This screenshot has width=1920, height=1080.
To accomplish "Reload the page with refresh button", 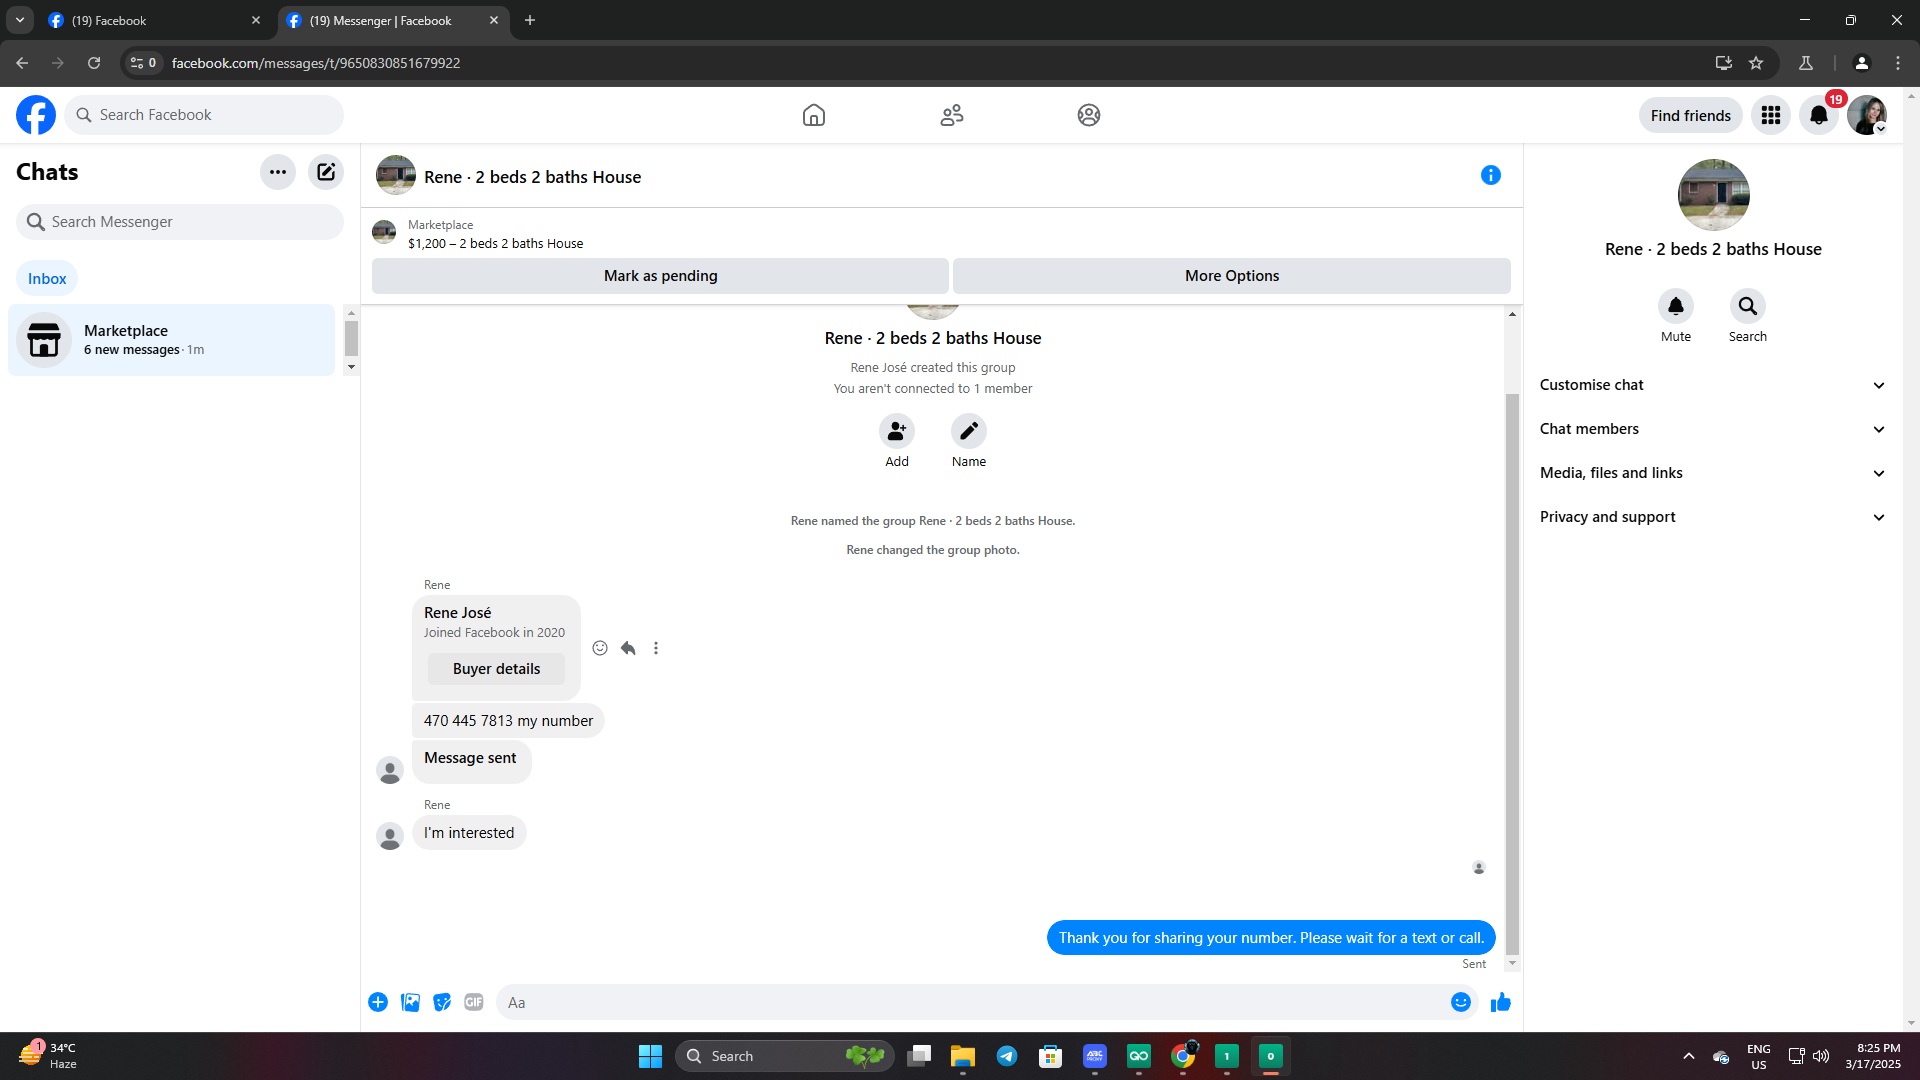I will pos(94,63).
